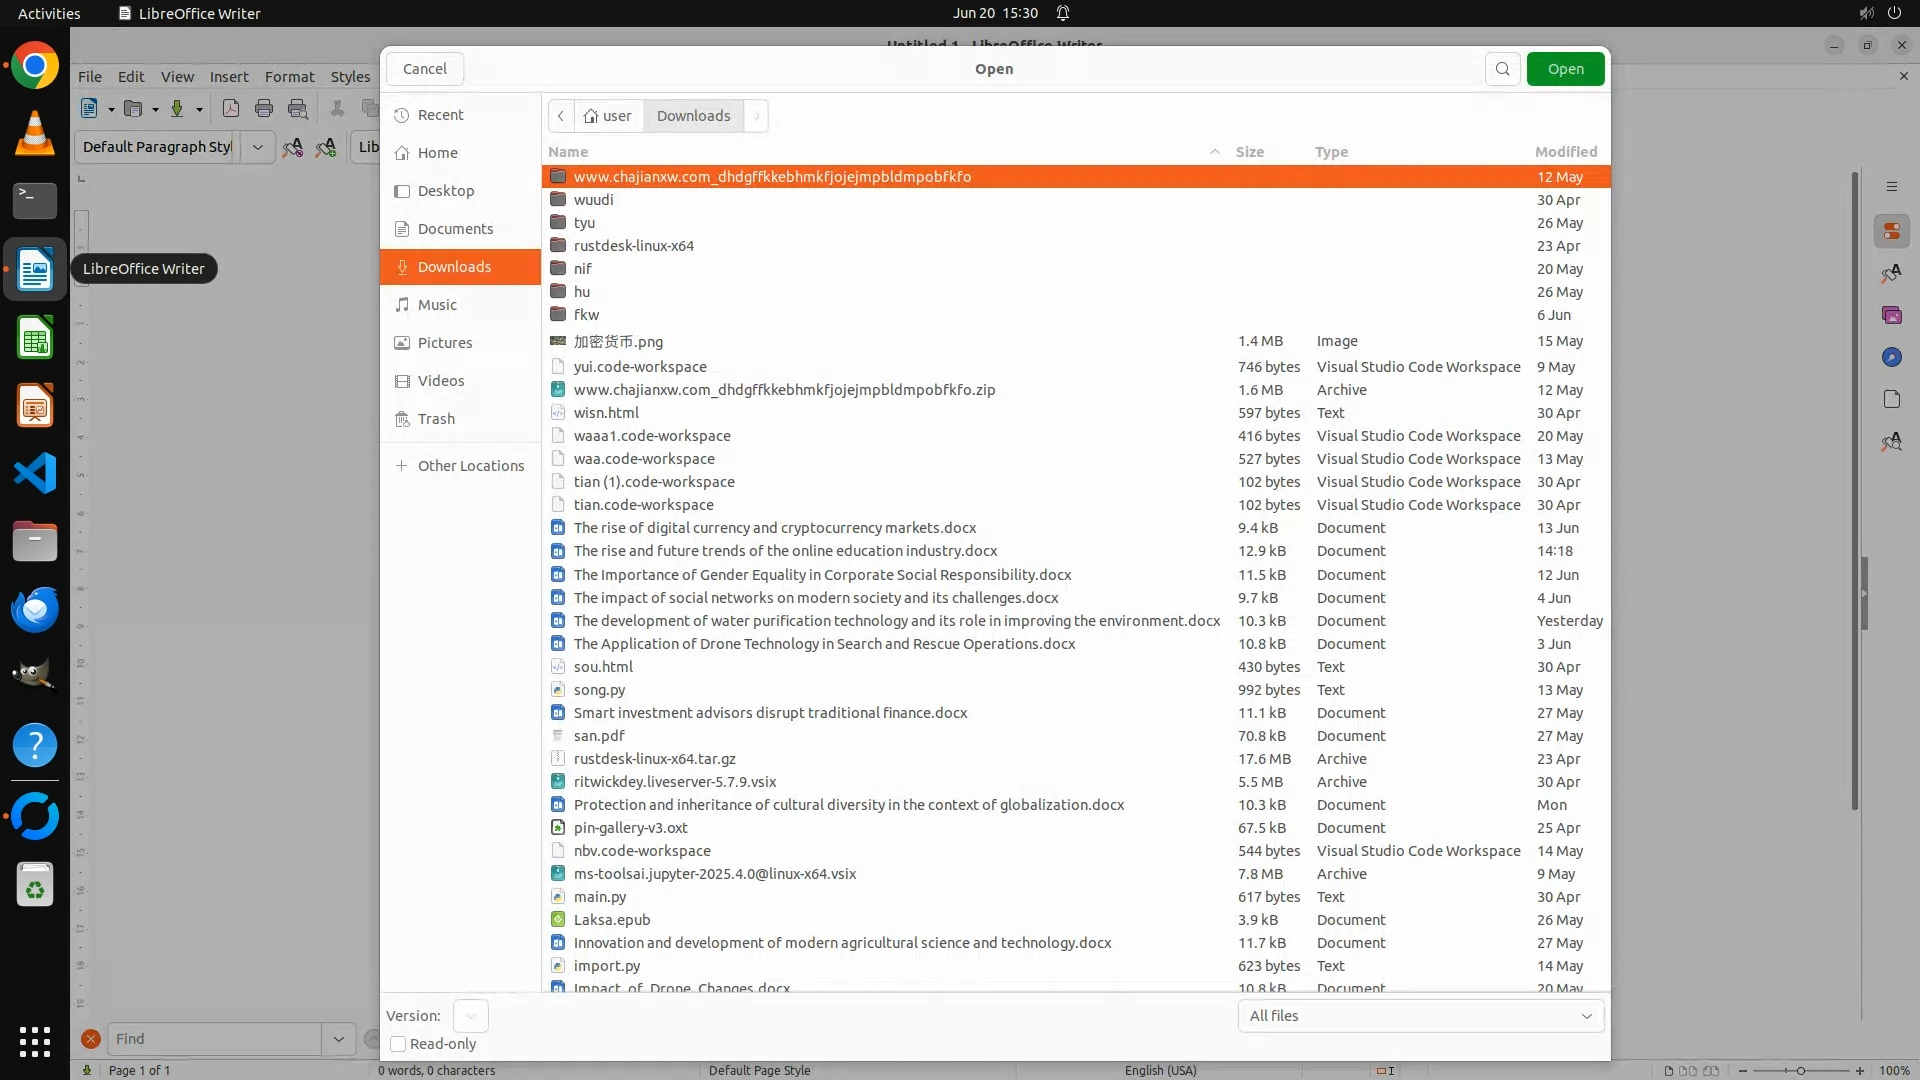Viewport: 1920px width, 1080px height.
Task: Click the back arrow in path bar
Action: pyautogui.click(x=561, y=116)
